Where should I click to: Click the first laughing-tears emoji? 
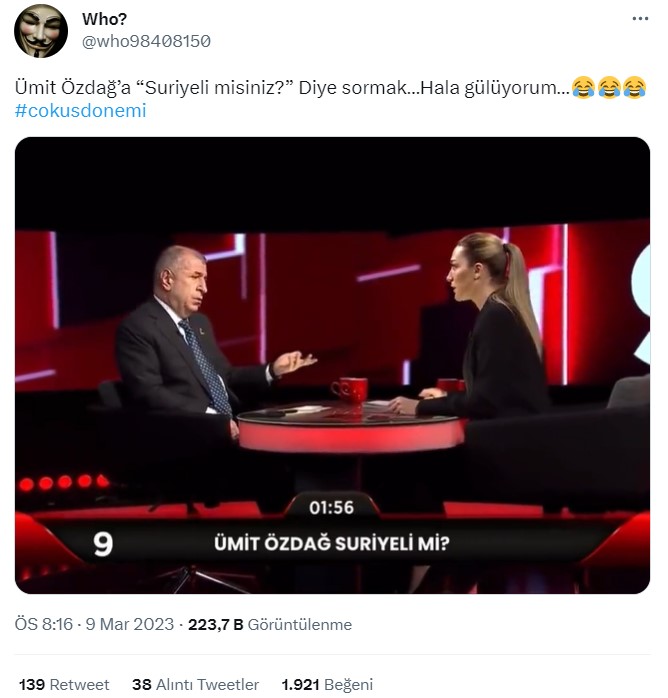pyautogui.click(x=583, y=87)
